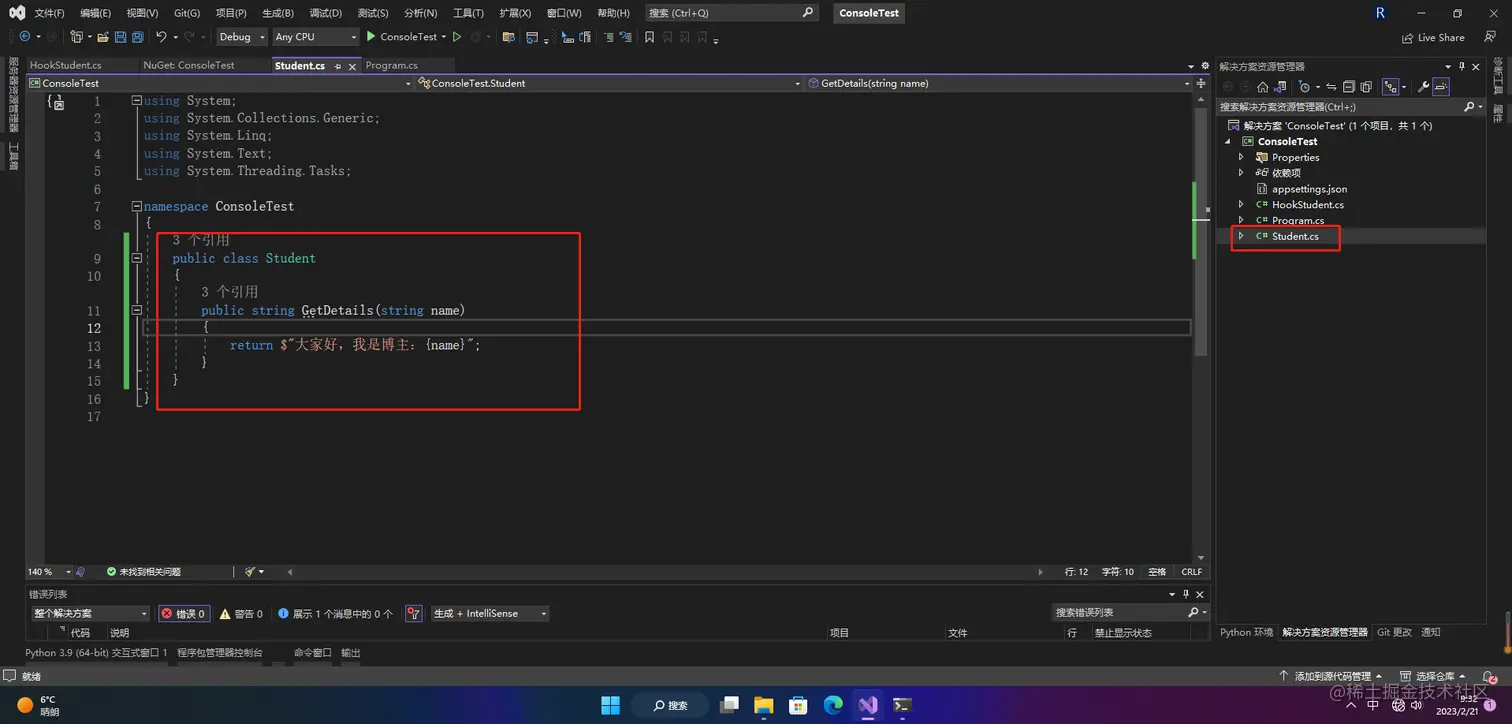Click the Find in Files icon
The height and width of the screenshot is (724, 1512).
pyautogui.click(x=509, y=37)
